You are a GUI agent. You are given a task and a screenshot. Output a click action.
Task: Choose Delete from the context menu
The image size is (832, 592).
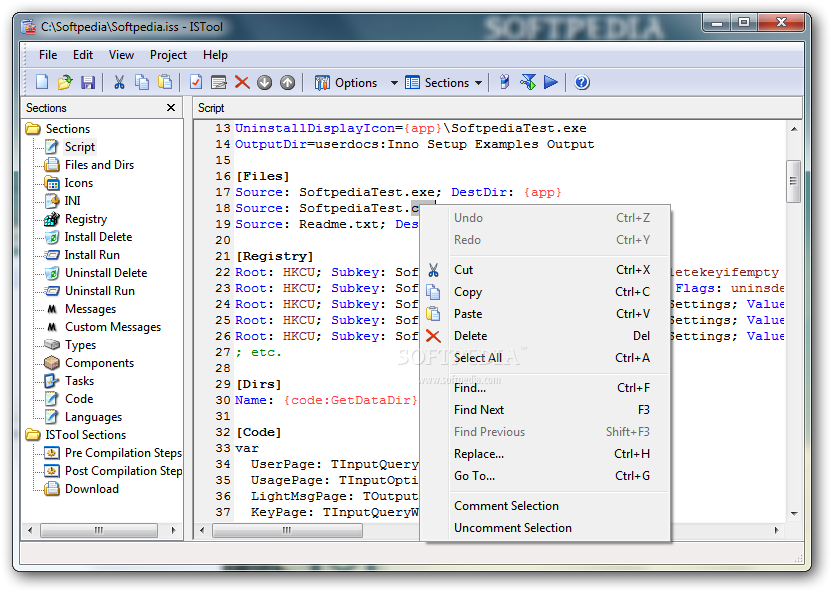coord(545,336)
